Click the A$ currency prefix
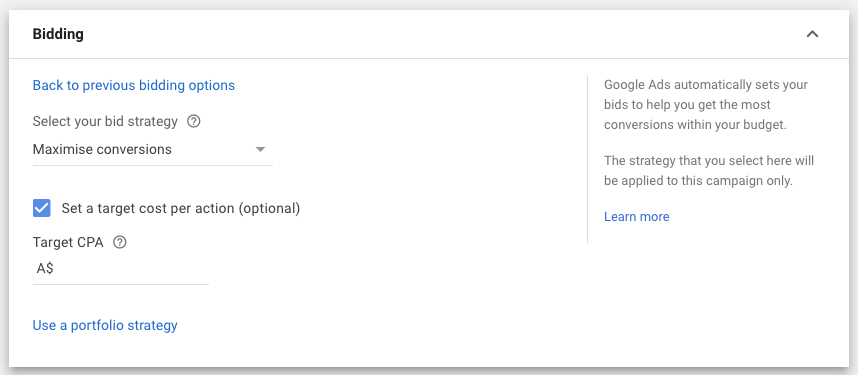Screen dimensions: 858x375 45,269
